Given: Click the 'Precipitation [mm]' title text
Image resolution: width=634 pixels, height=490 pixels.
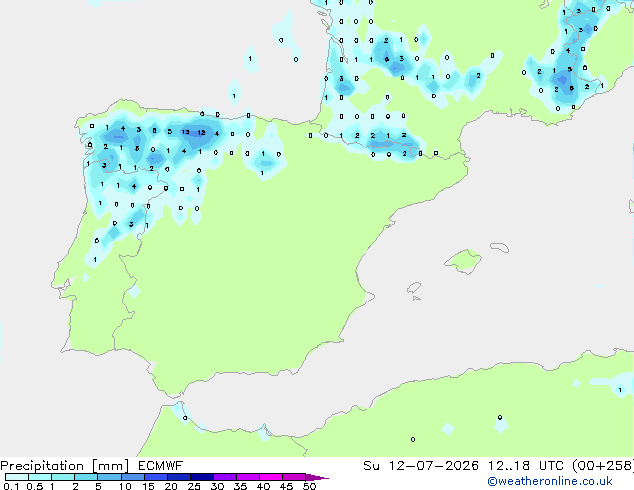Looking at the screenshot, I should (x=65, y=466).
